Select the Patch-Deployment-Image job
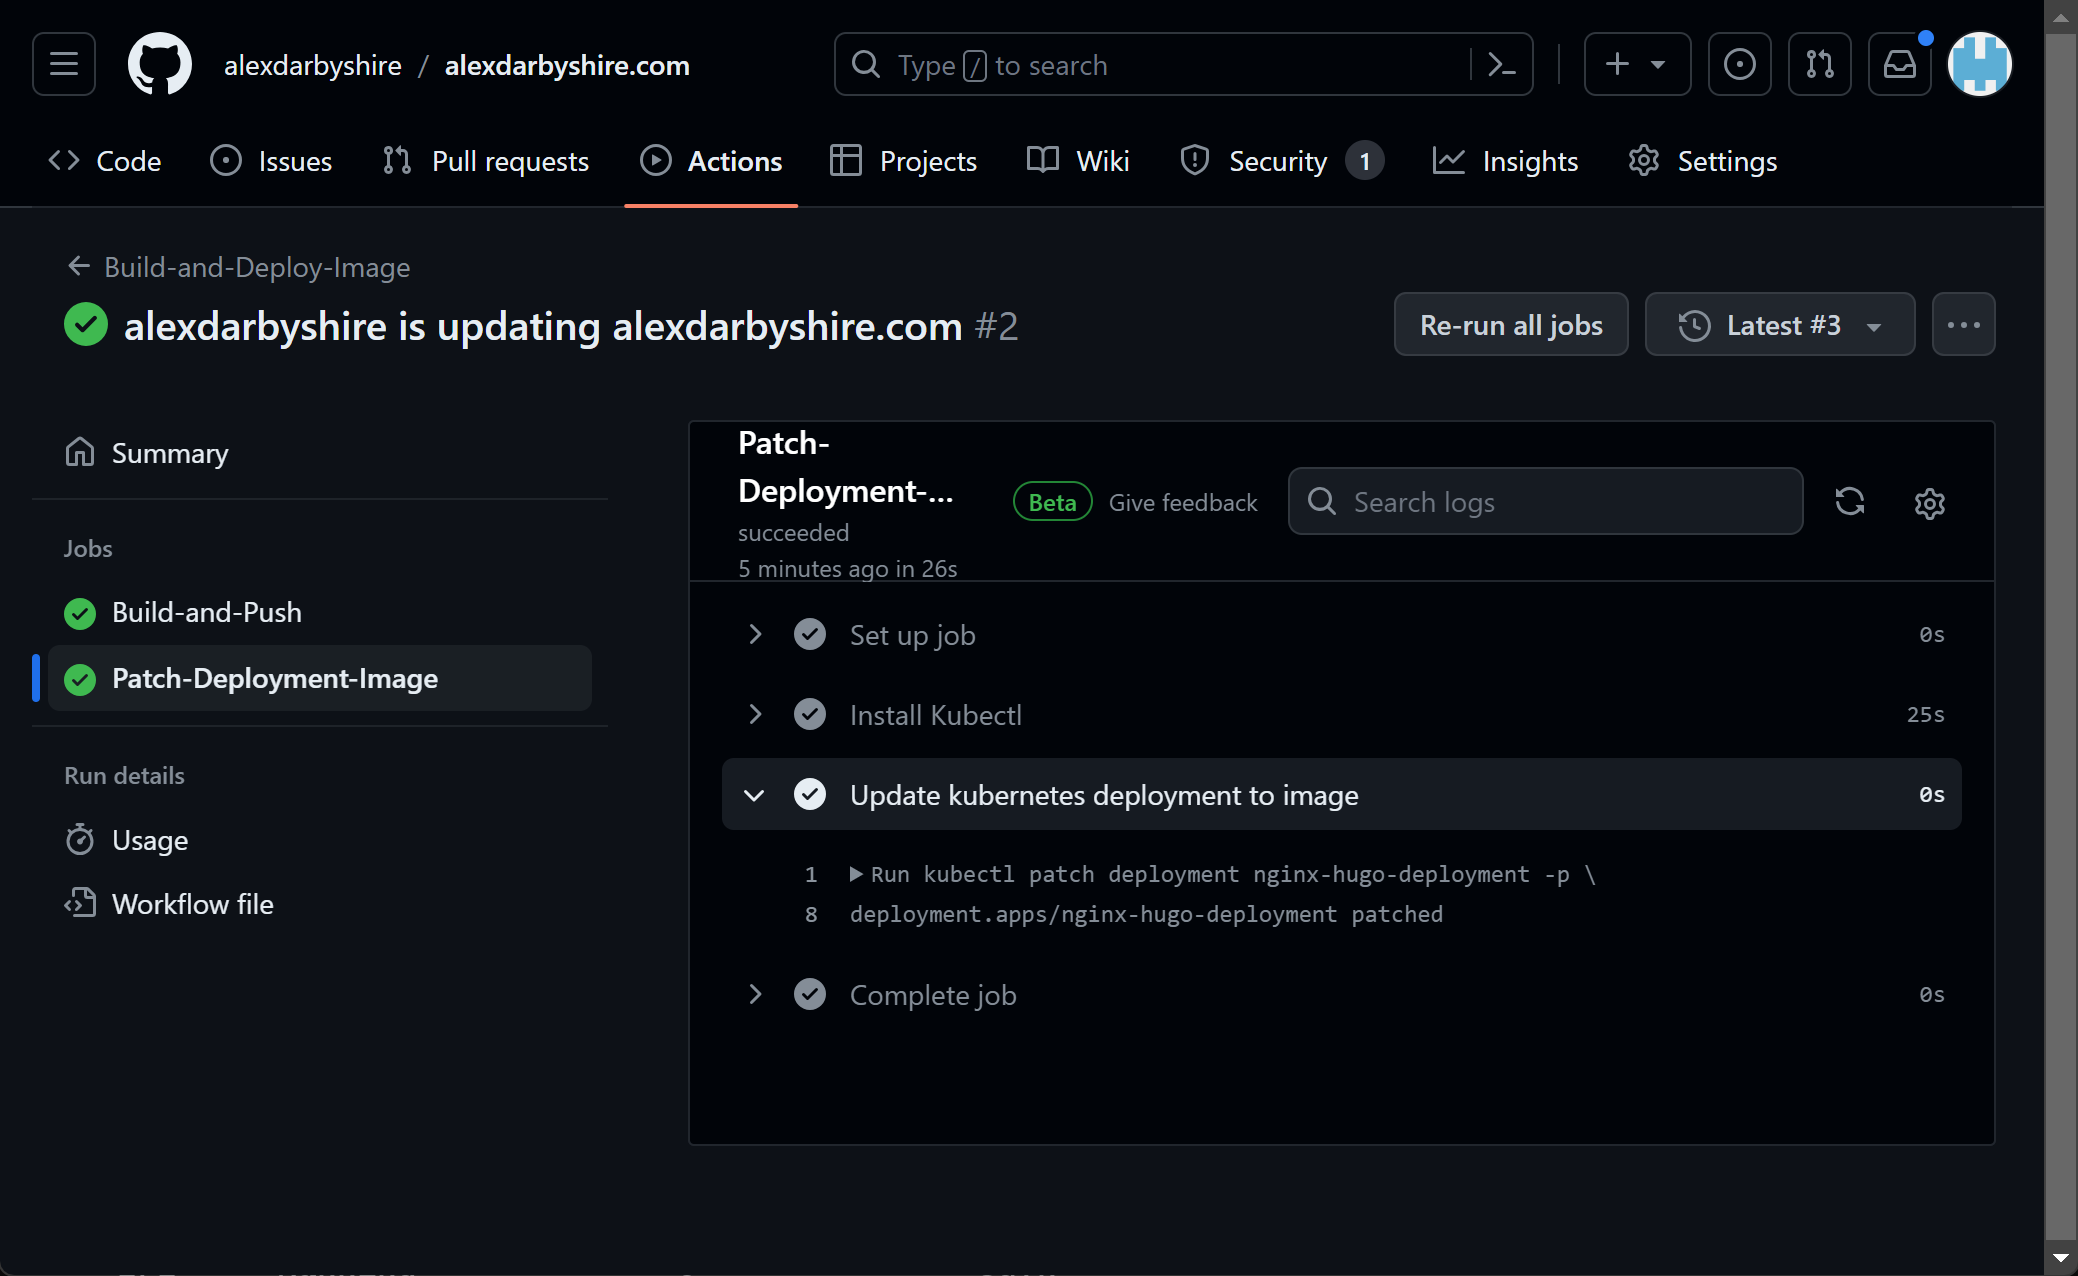 (320, 678)
